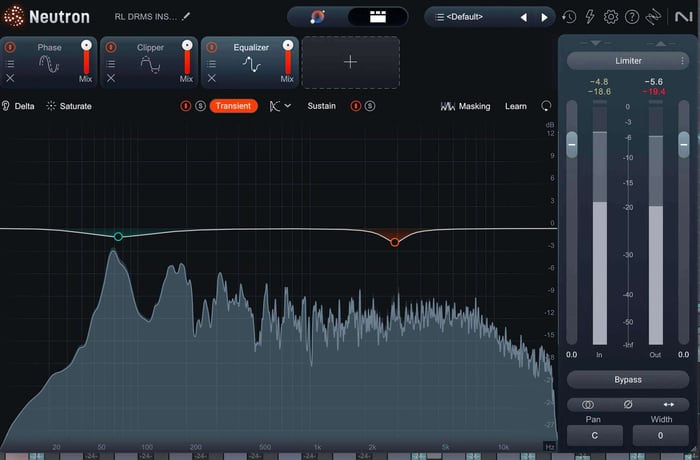The height and width of the screenshot is (460, 700).
Task: Select the Transient tab
Action: (x=233, y=106)
